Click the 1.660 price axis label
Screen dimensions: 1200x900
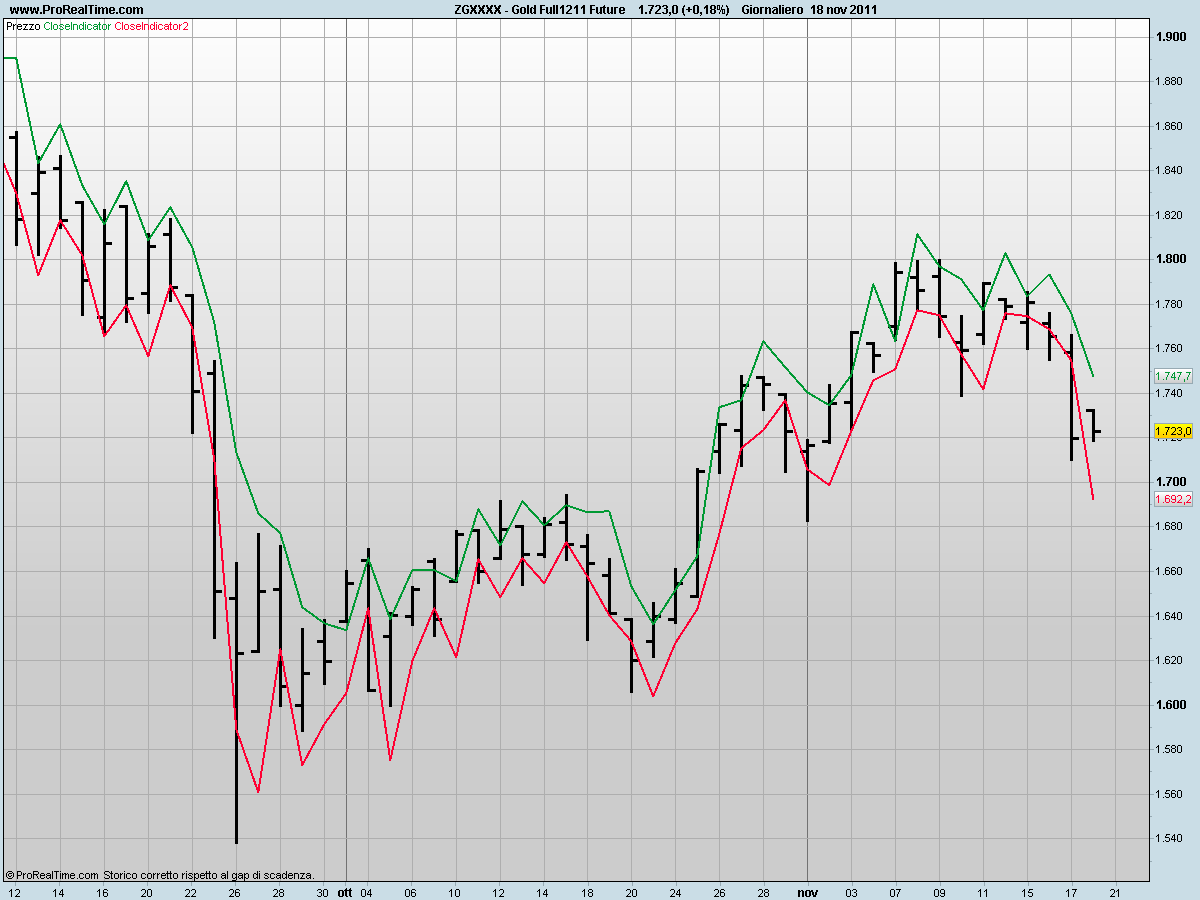1171,572
